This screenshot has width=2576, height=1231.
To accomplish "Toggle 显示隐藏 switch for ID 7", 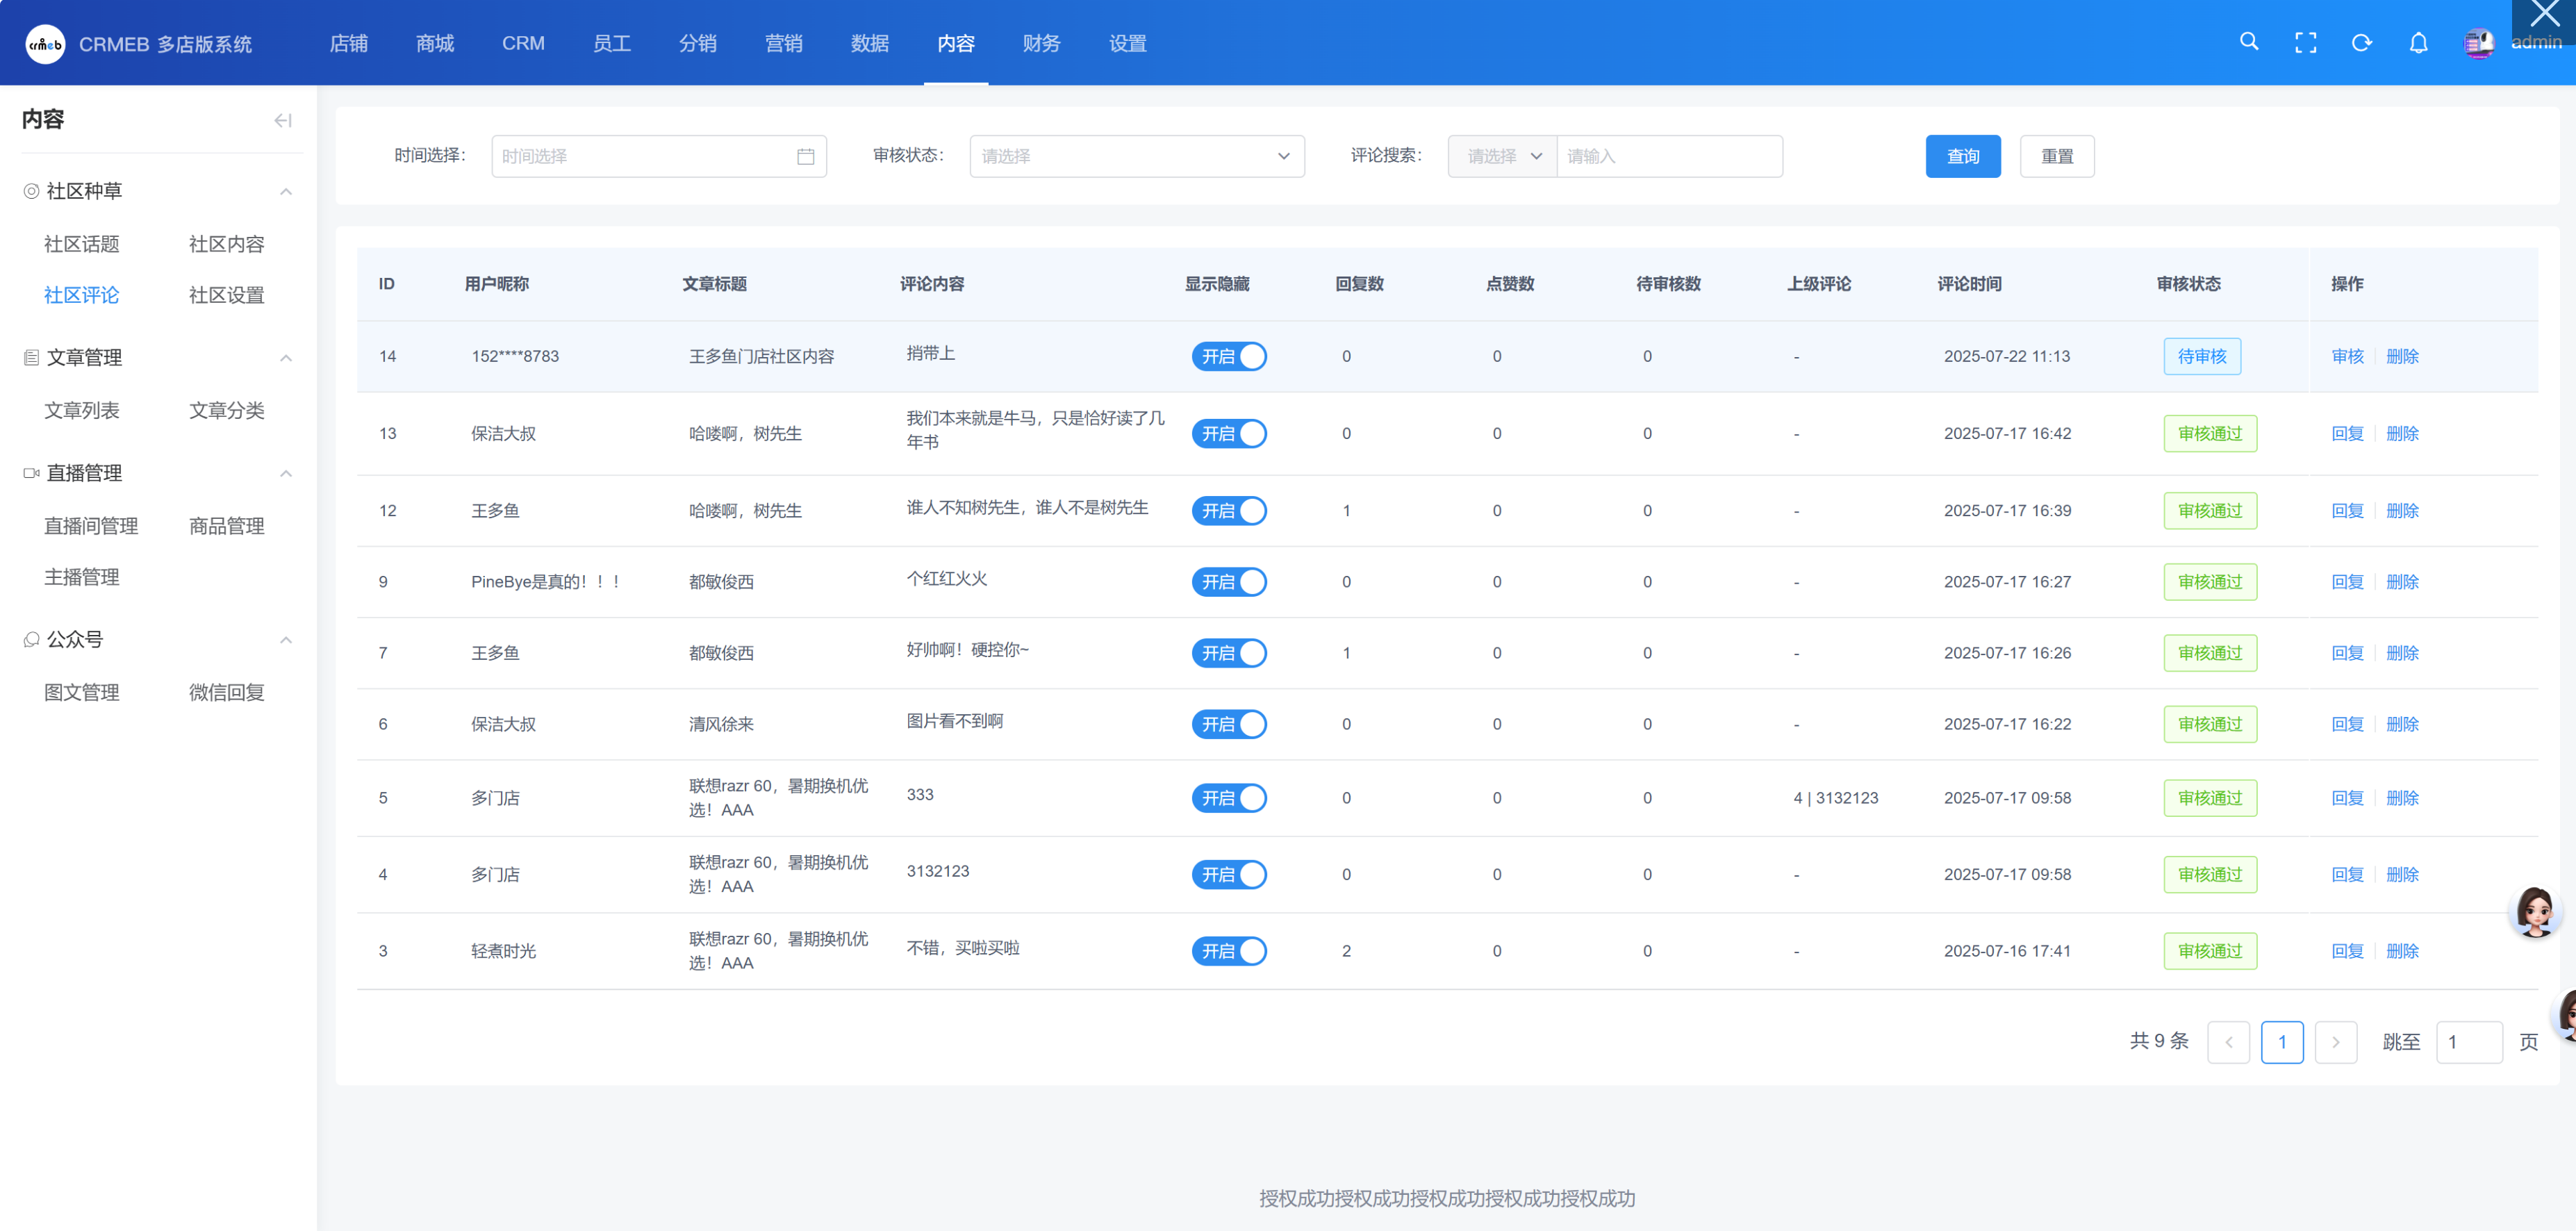I will pos(1228,652).
